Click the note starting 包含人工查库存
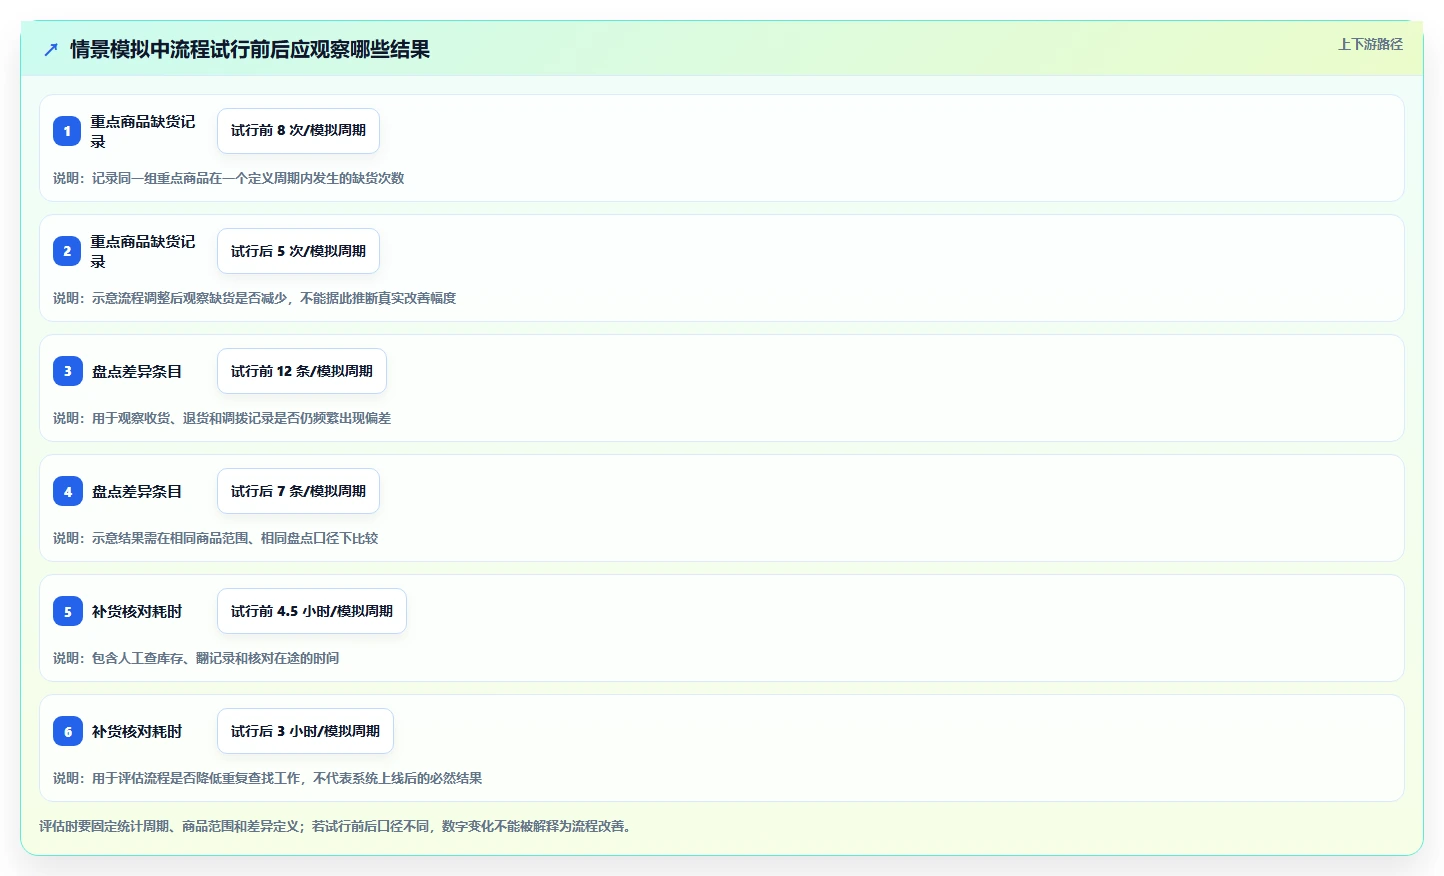Image resolution: width=1444 pixels, height=876 pixels. (x=196, y=658)
